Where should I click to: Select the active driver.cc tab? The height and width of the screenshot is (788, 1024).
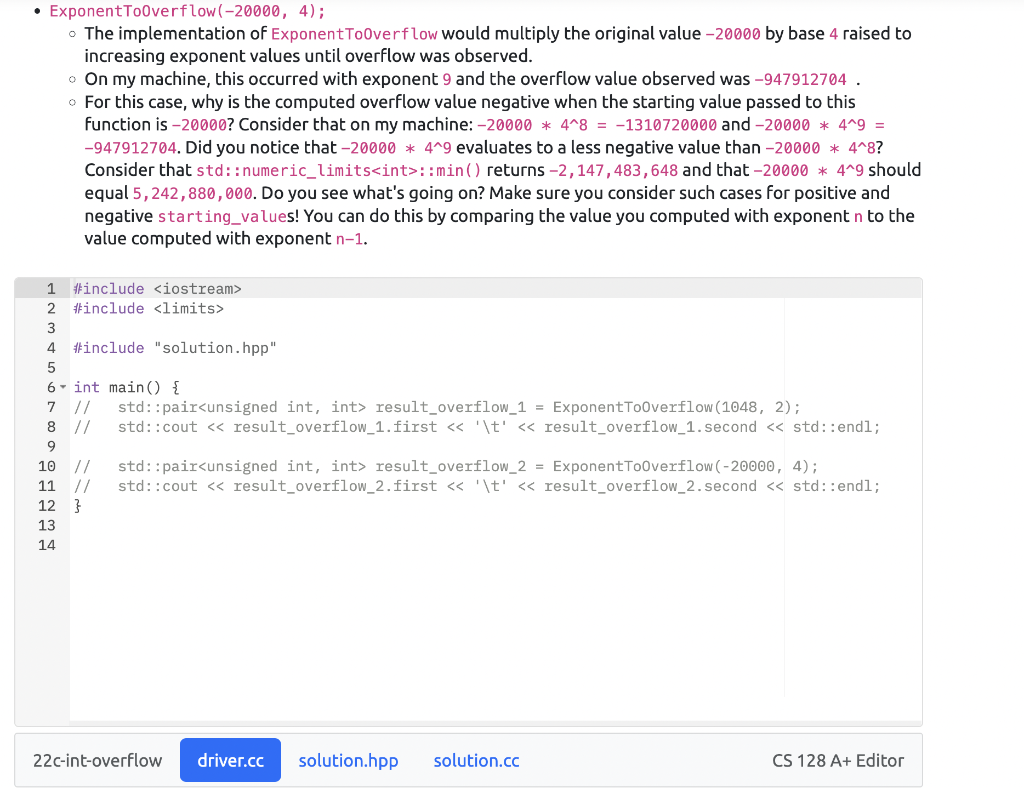(x=230, y=760)
